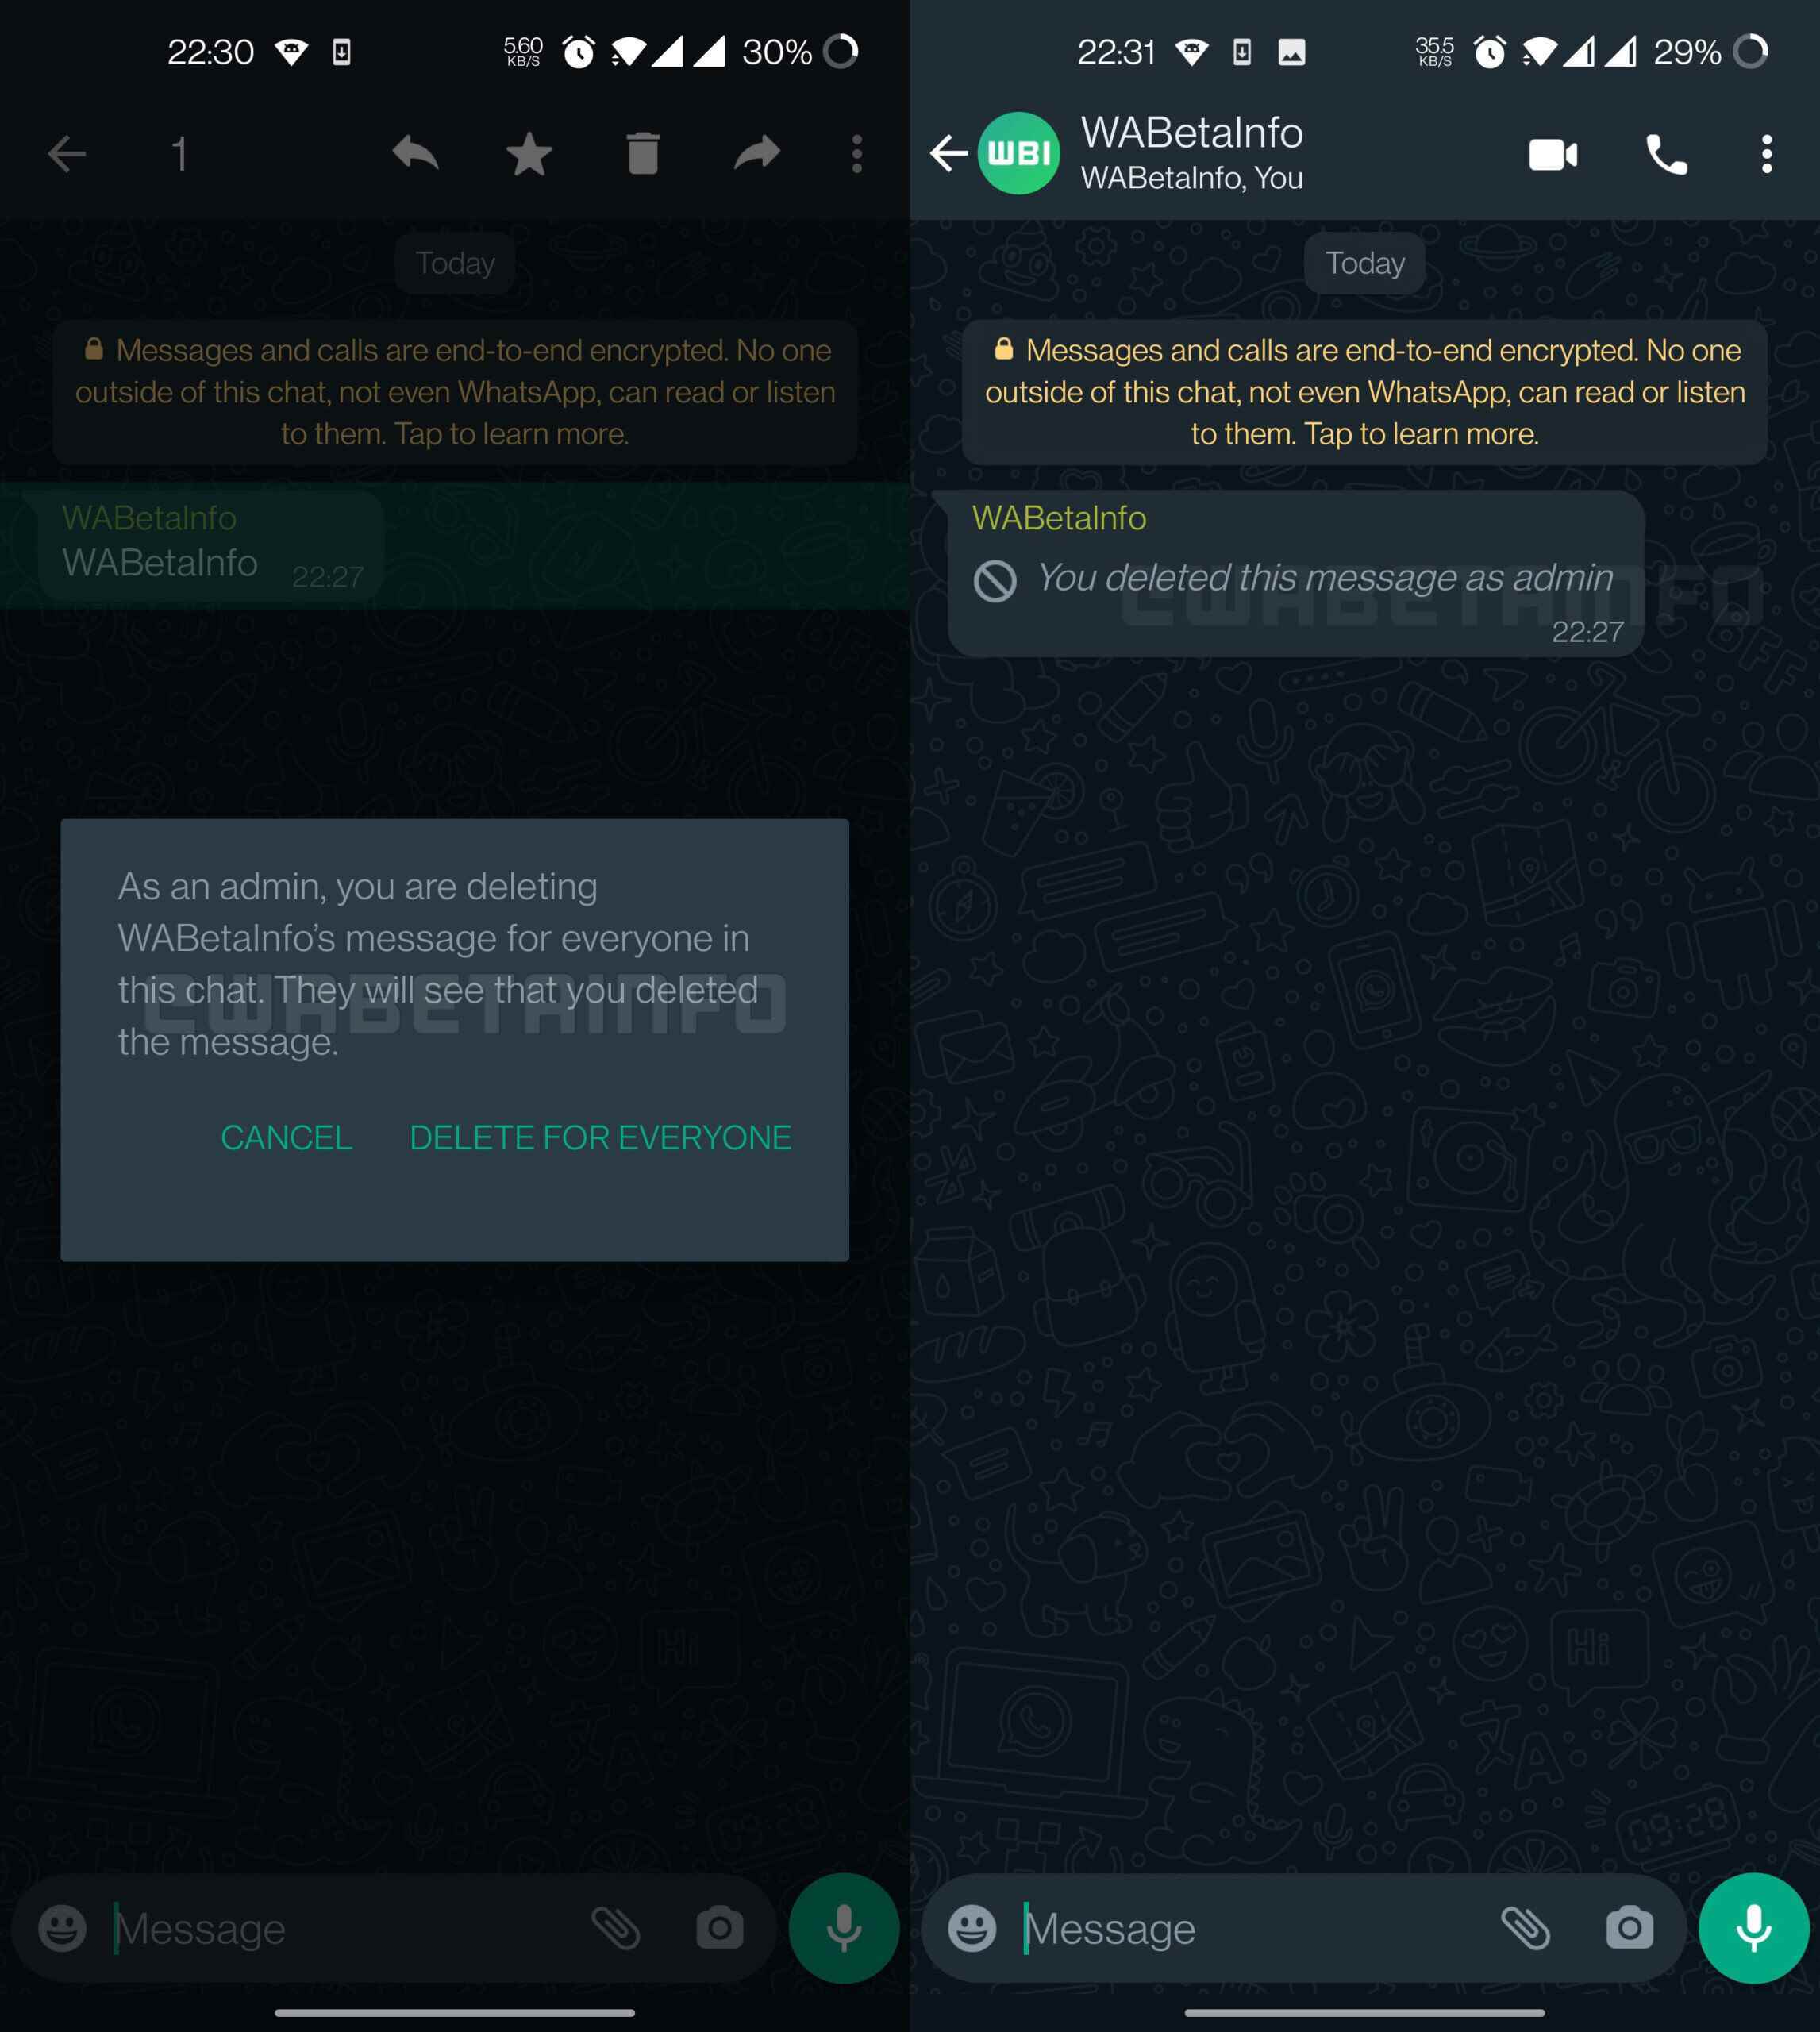Image resolution: width=1820 pixels, height=2032 pixels.
Task: Tap the three-dot menu in top-left chat view
Action: pyautogui.click(x=857, y=155)
